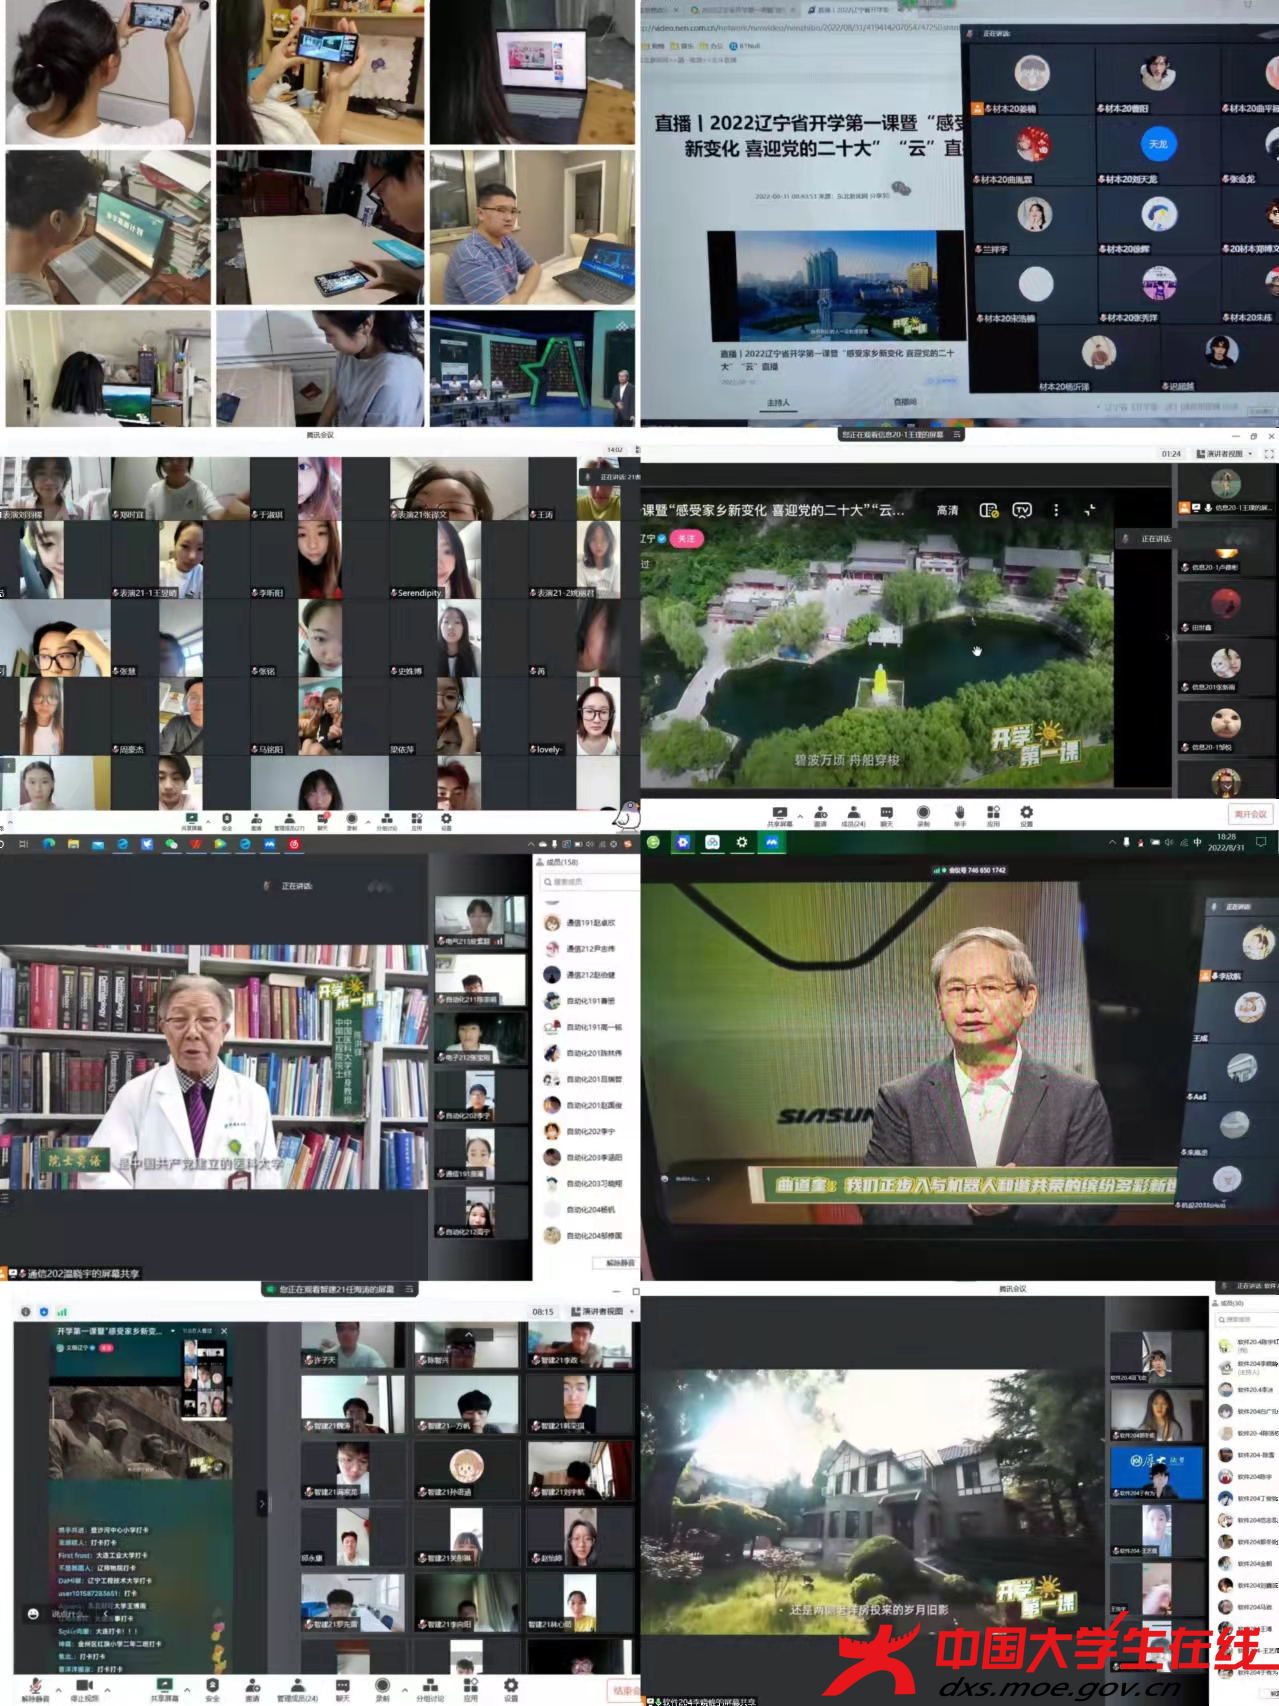Click the pink 关注 follow button
This screenshot has width=1279, height=1706.
pos(686,538)
